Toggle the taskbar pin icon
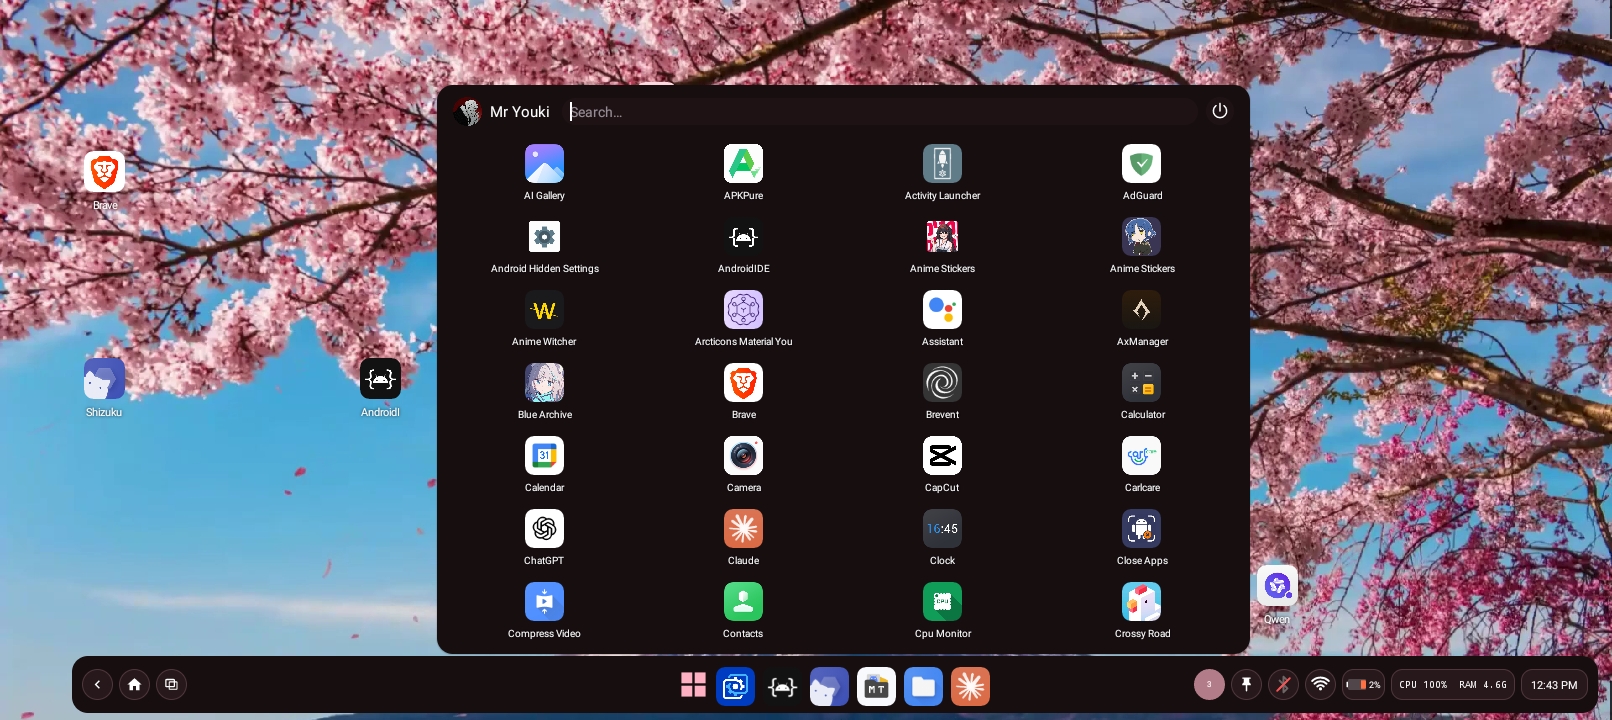This screenshot has width=1612, height=720. coord(1246,685)
